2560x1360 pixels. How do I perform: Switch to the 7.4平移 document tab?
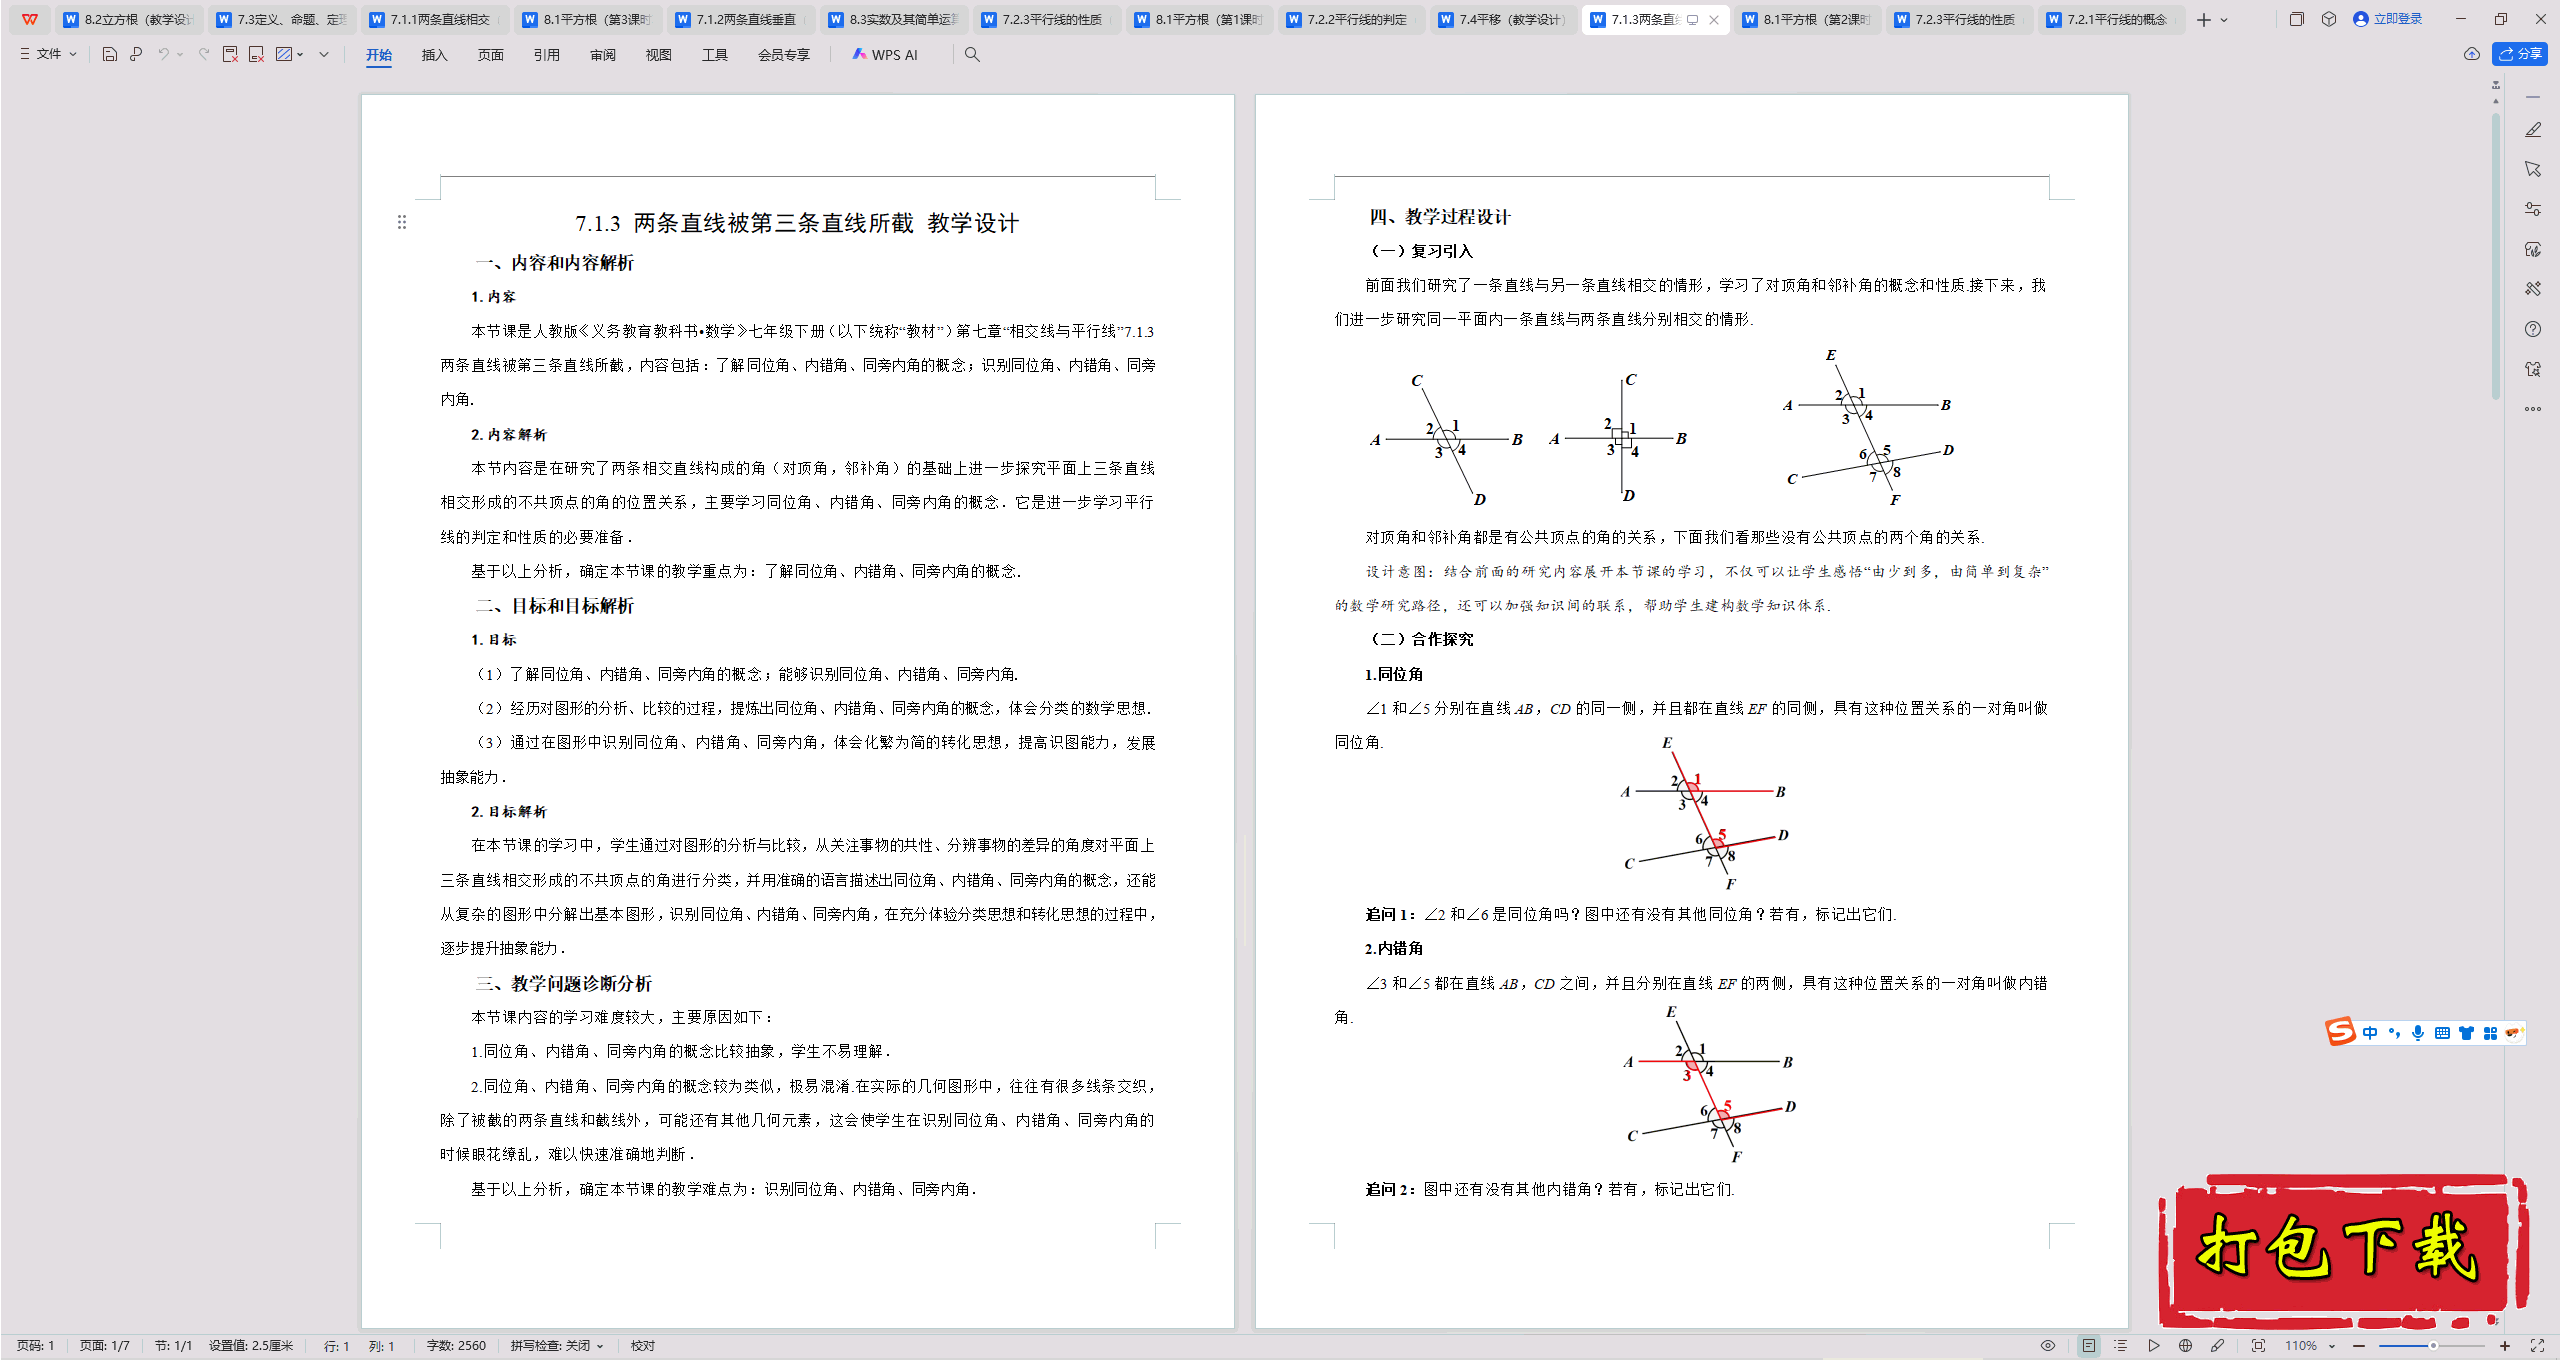pyautogui.click(x=1504, y=19)
